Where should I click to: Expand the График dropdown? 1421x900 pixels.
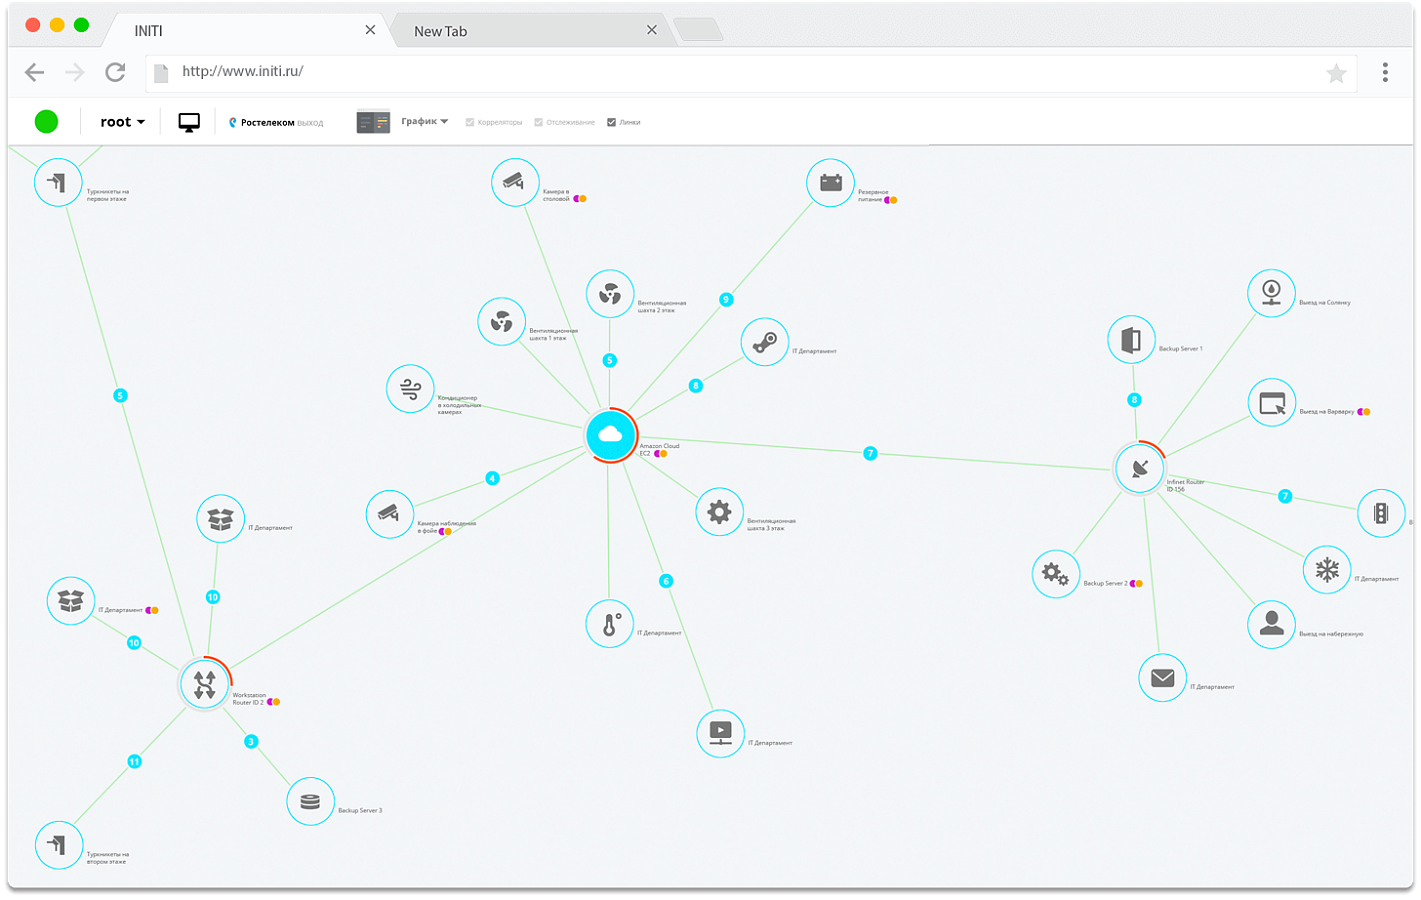point(425,121)
